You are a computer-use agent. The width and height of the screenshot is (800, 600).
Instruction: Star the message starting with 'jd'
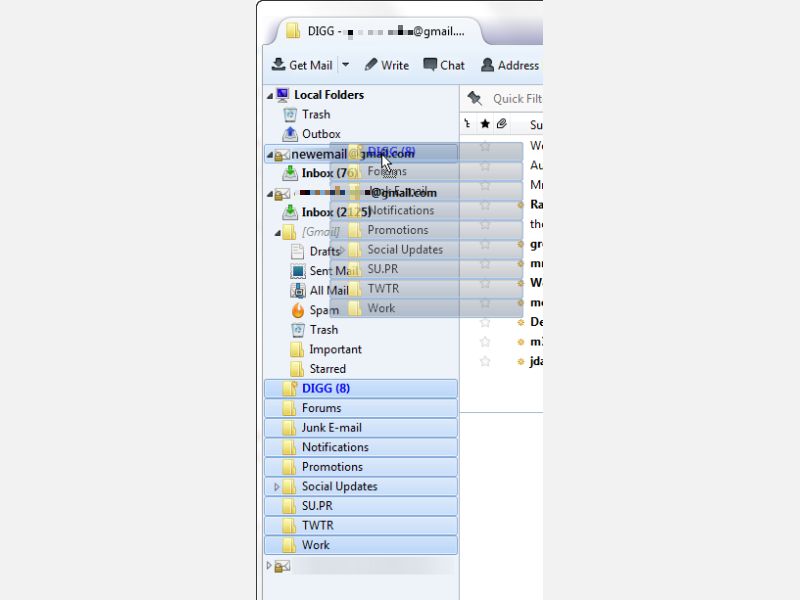click(x=485, y=361)
